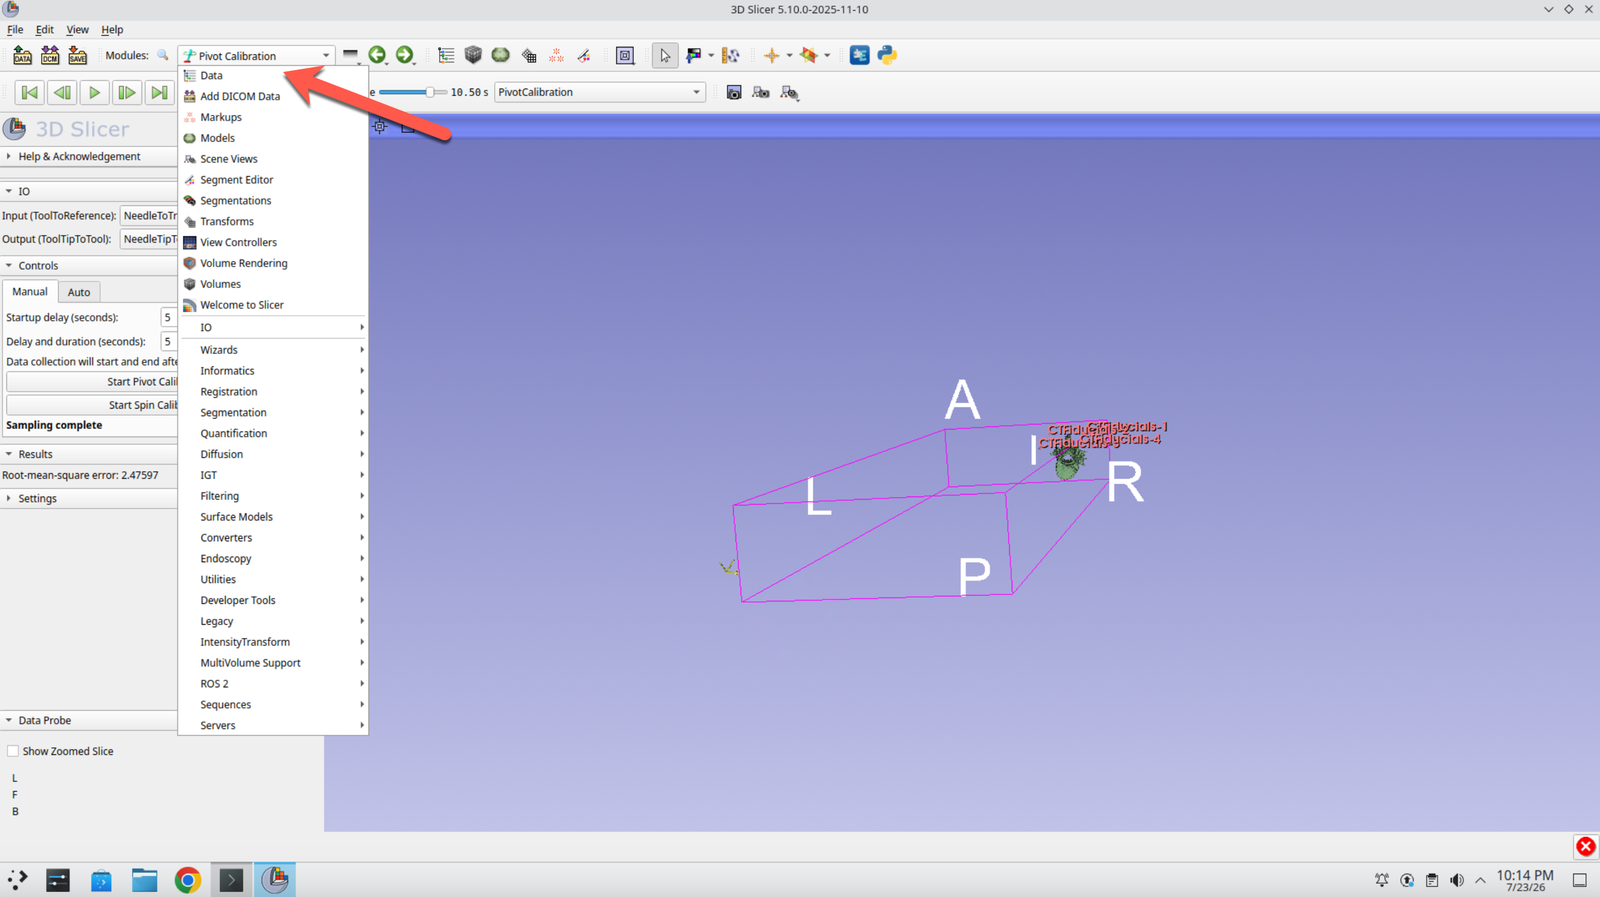Open the File menu

click(x=15, y=30)
